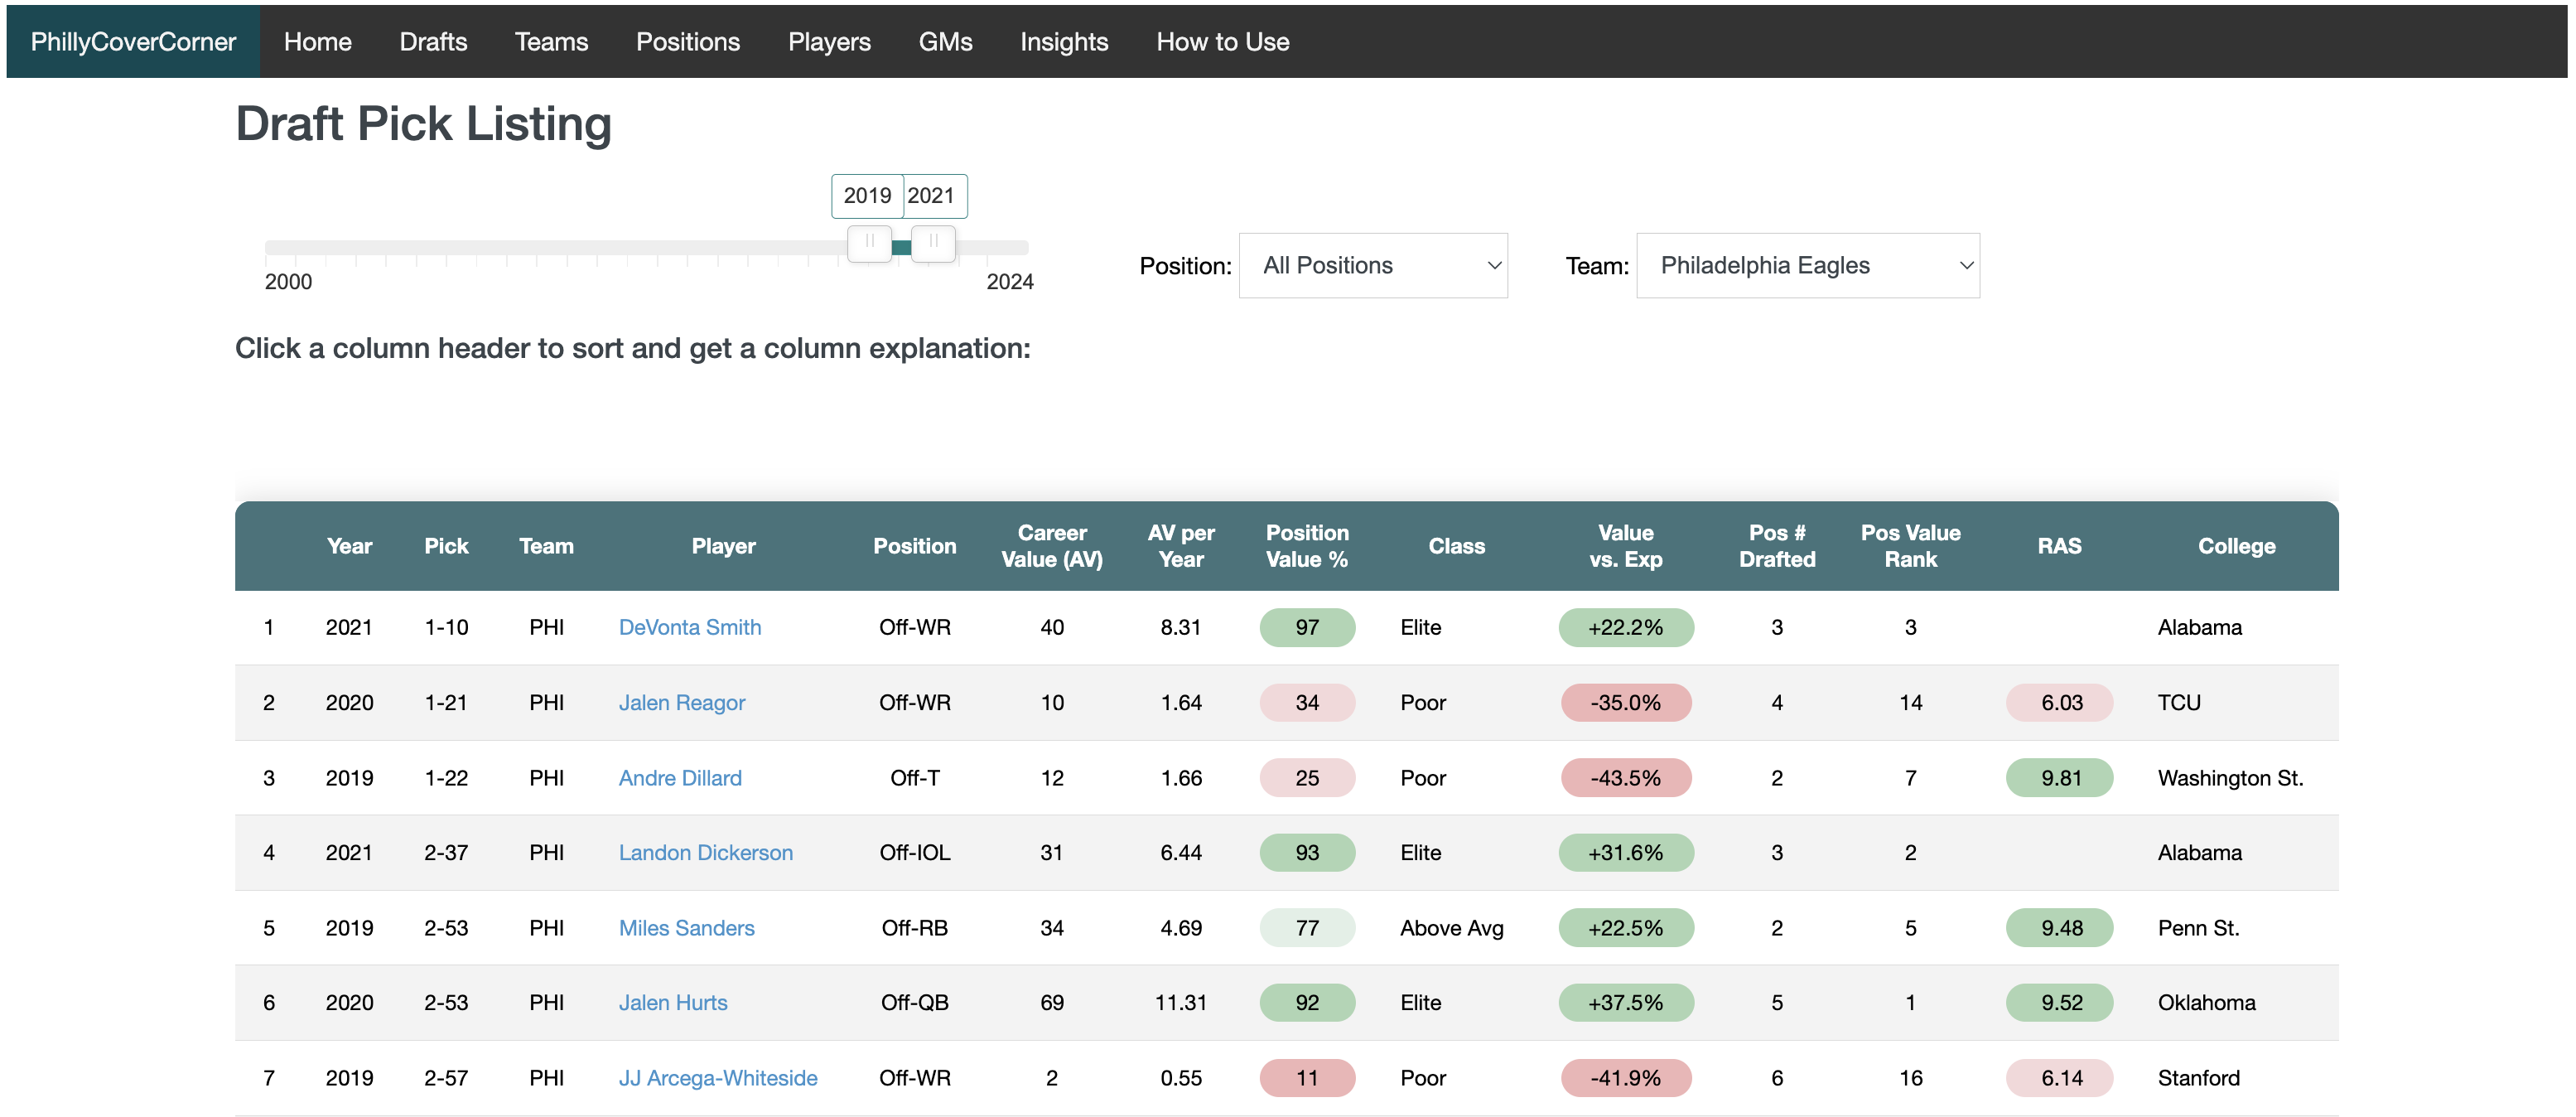Click the +37.5% value badge
The width and height of the screenshot is (2576, 1117).
coord(1625,1002)
